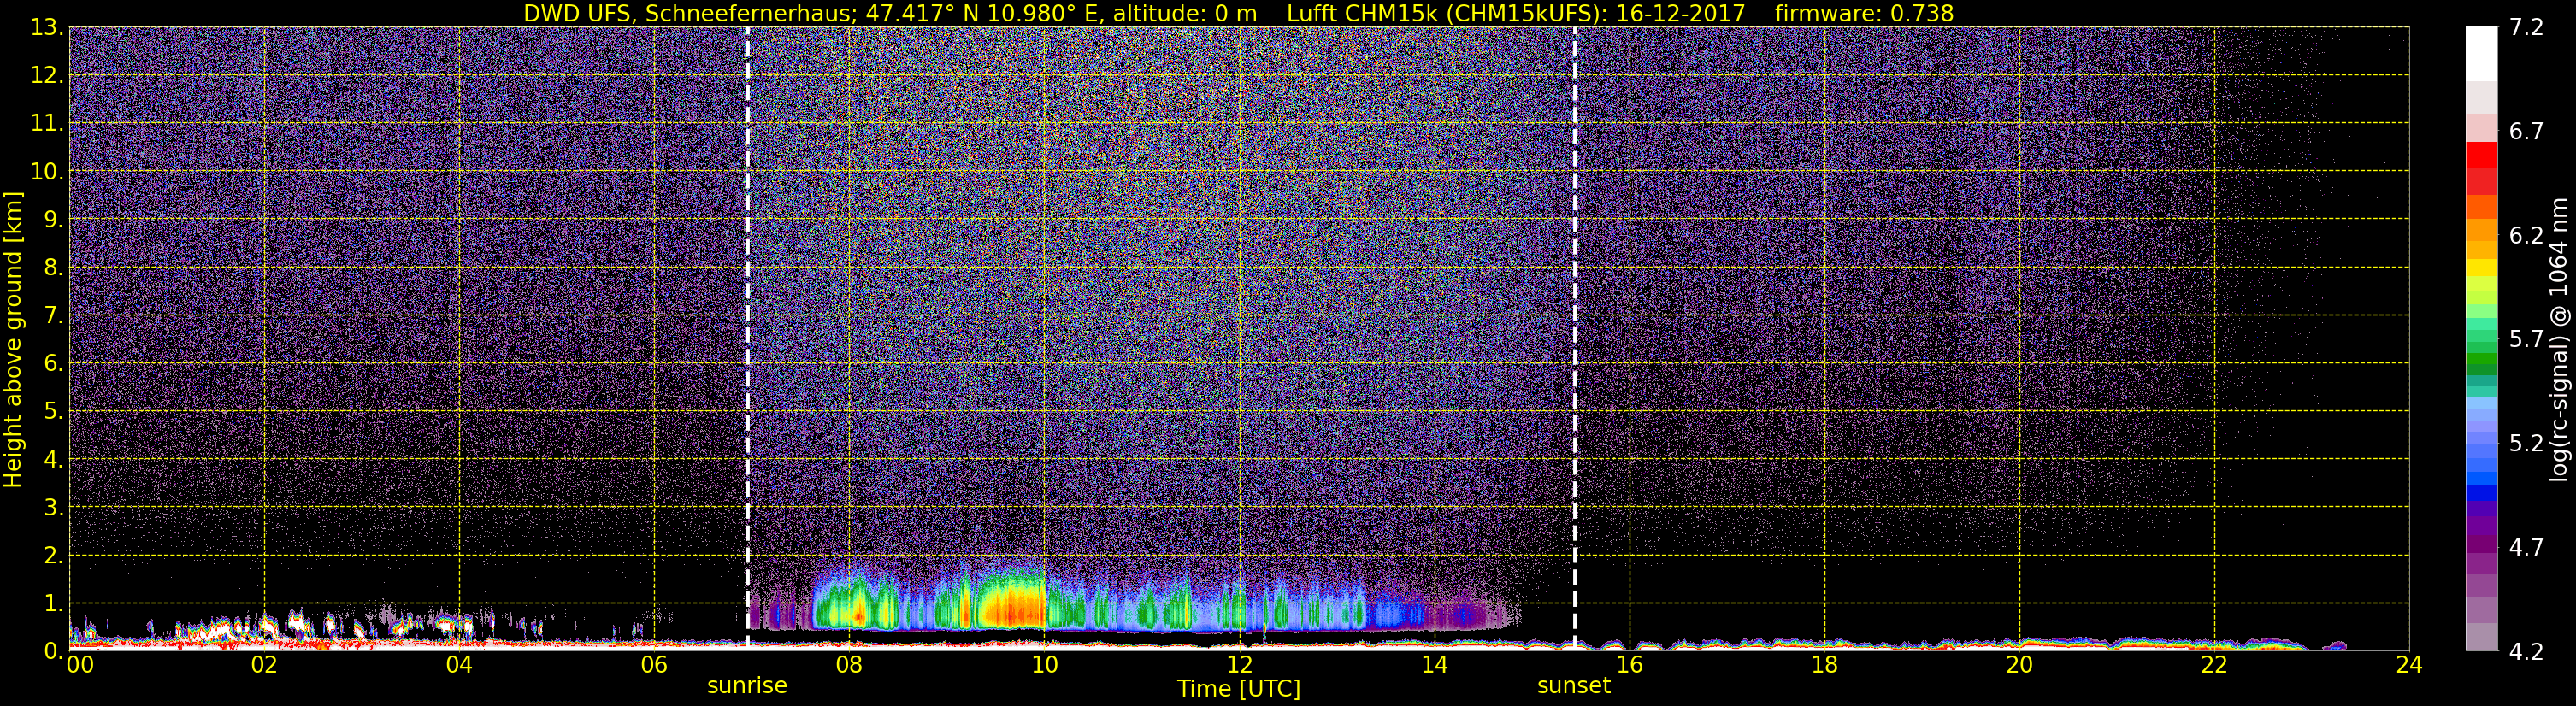This screenshot has height=706, width=2576.
Task: Click colorbar value "6.7"
Action: pyautogui.click(x=2526, y=132)
